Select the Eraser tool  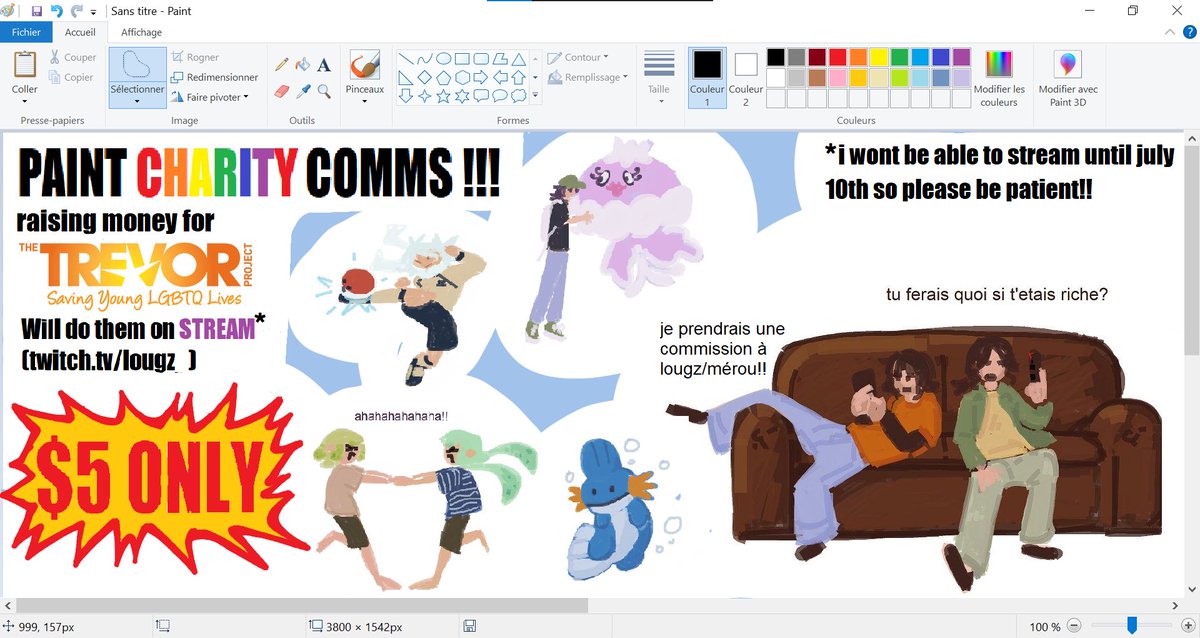click(x=282, y=91)
